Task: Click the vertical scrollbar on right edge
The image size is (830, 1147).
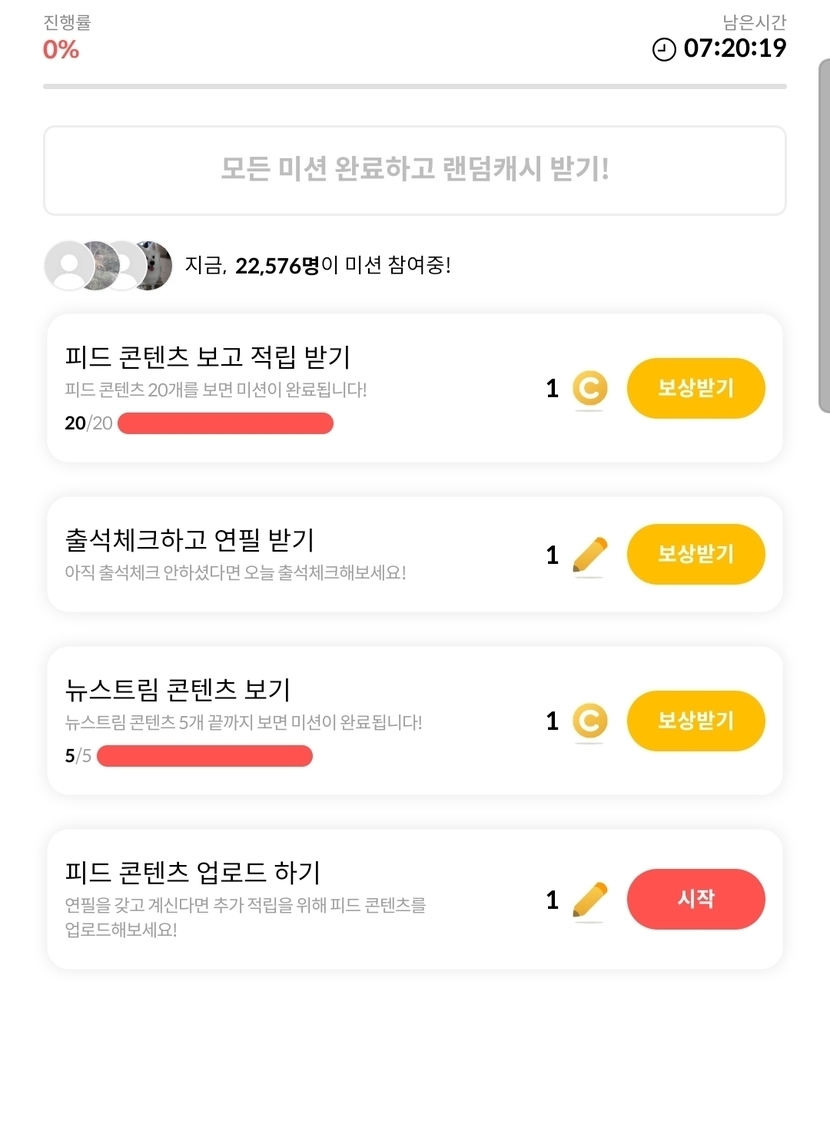Action: point(823,235)
